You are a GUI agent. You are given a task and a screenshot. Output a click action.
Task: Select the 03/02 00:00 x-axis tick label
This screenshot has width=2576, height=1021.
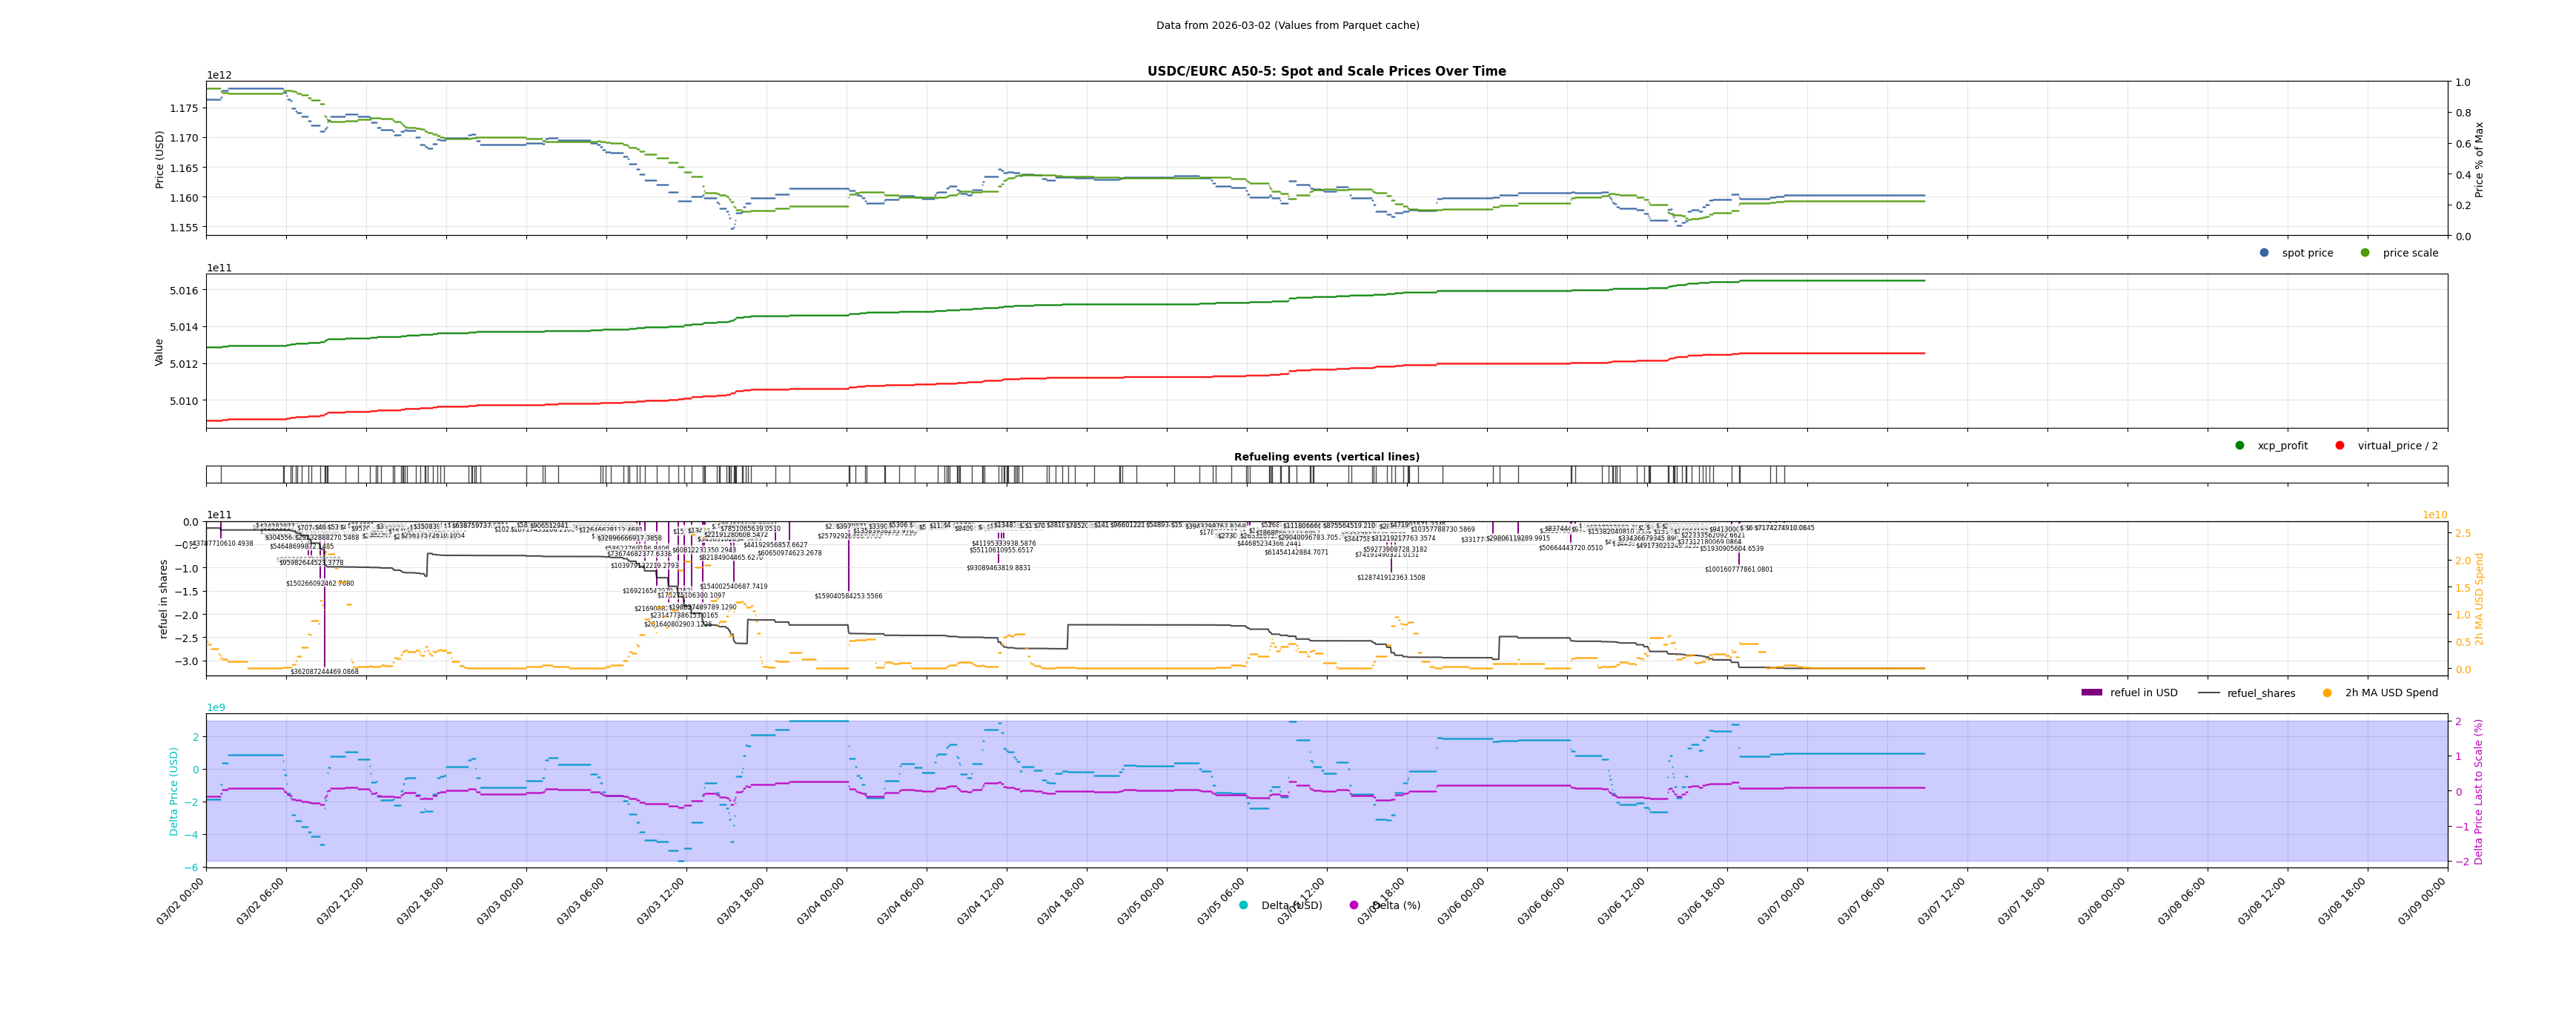click(x=181, y=901)
